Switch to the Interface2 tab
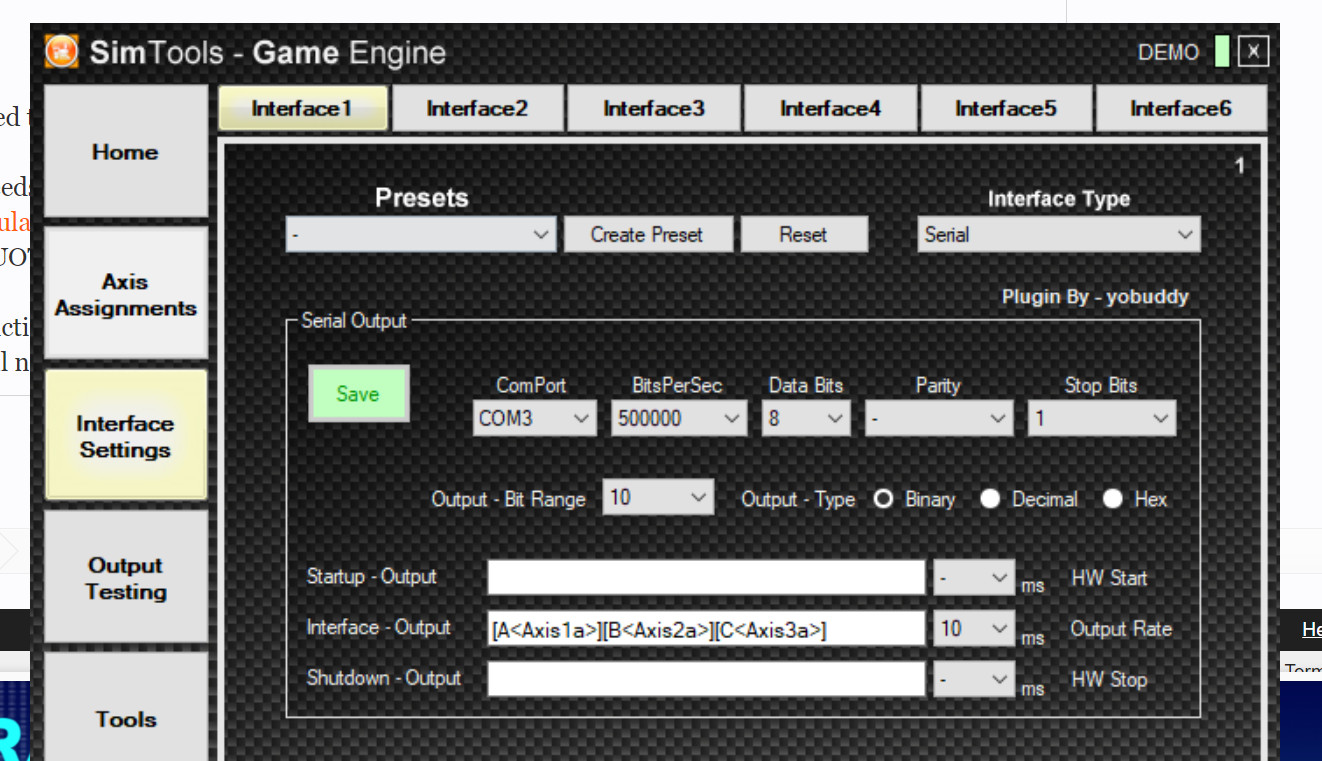 tap(478, 108)
